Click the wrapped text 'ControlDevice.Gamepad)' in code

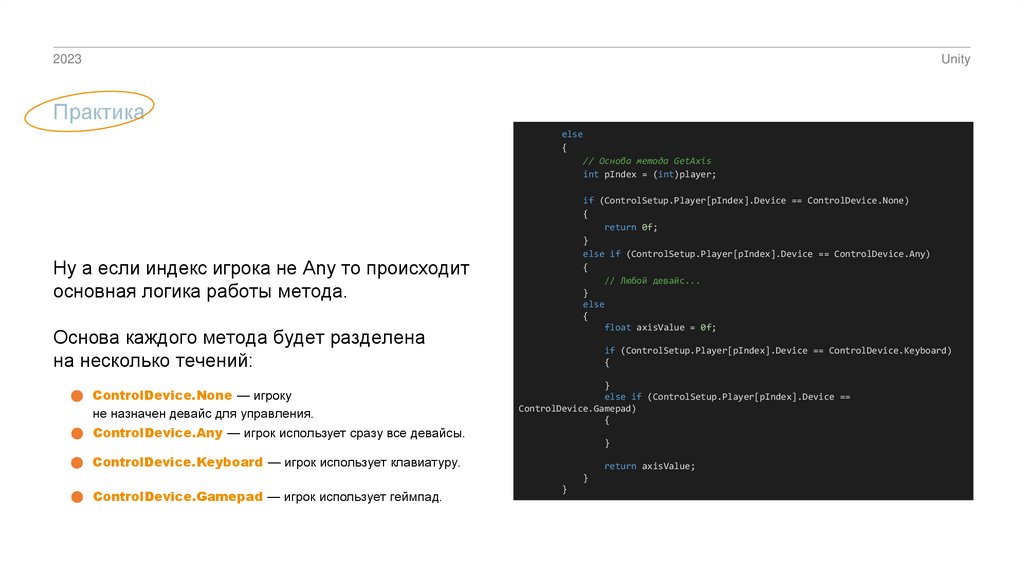(577, 409)
